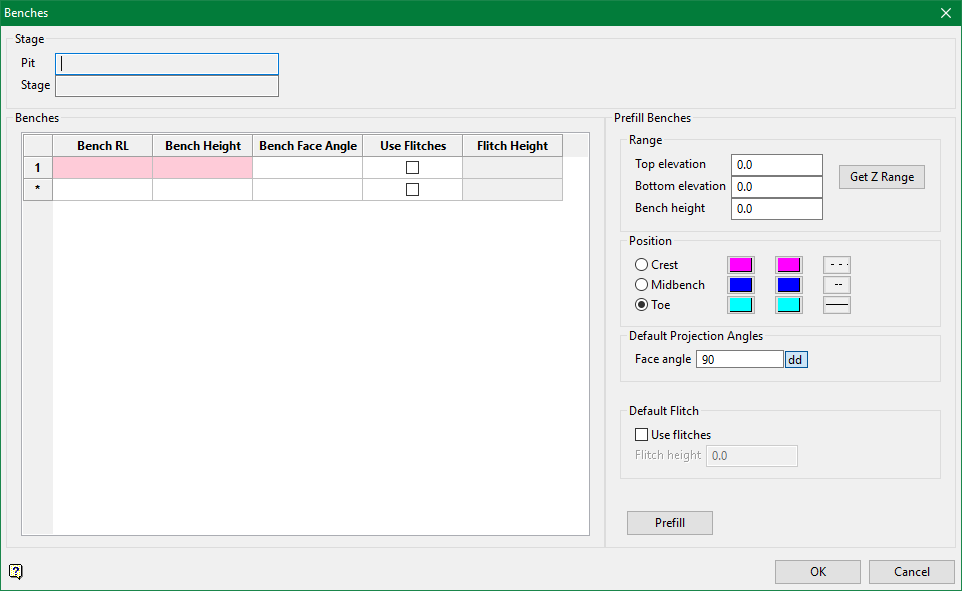Image resolution: width=962 pixels, height=591 pixels.
Task: Pick the first cyan Toe color swatch
Action: pos(741,305)
